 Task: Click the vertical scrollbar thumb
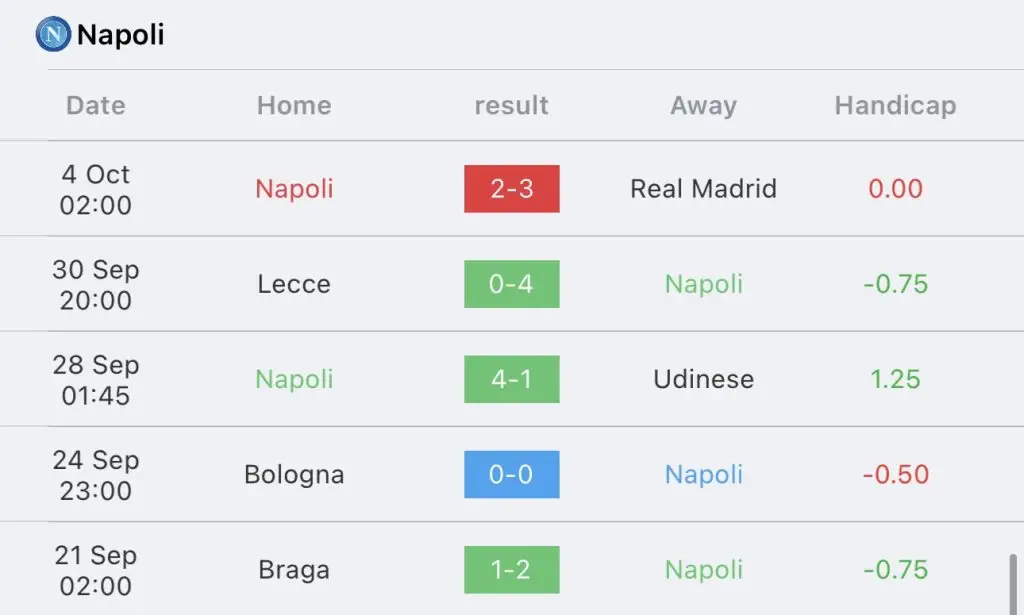[x=1013, y=584]
